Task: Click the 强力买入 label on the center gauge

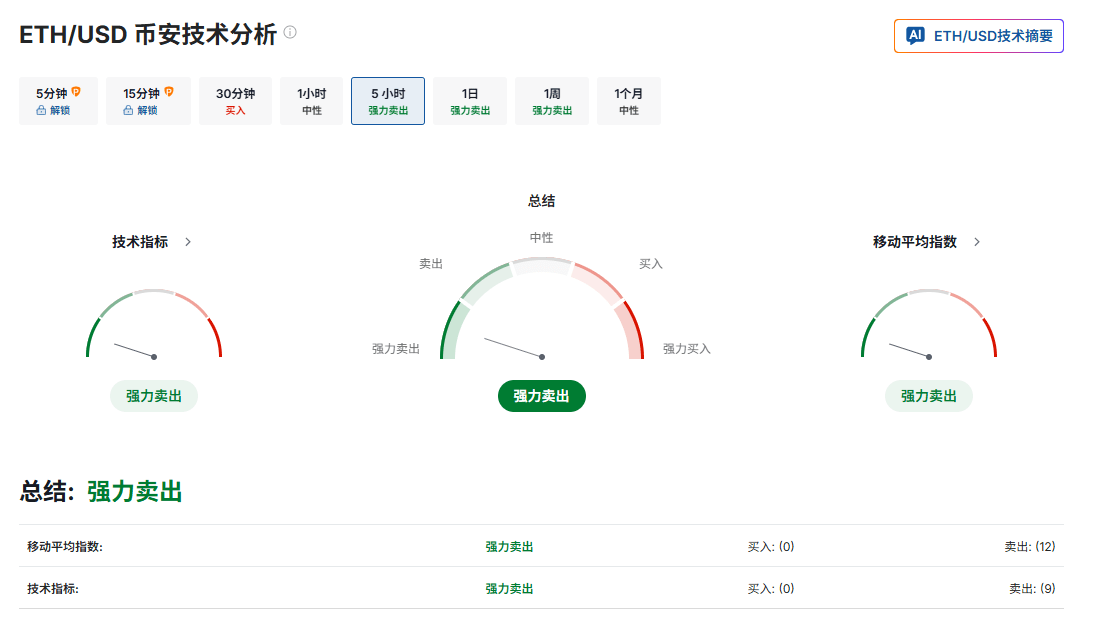Action: tap(687, 349)
